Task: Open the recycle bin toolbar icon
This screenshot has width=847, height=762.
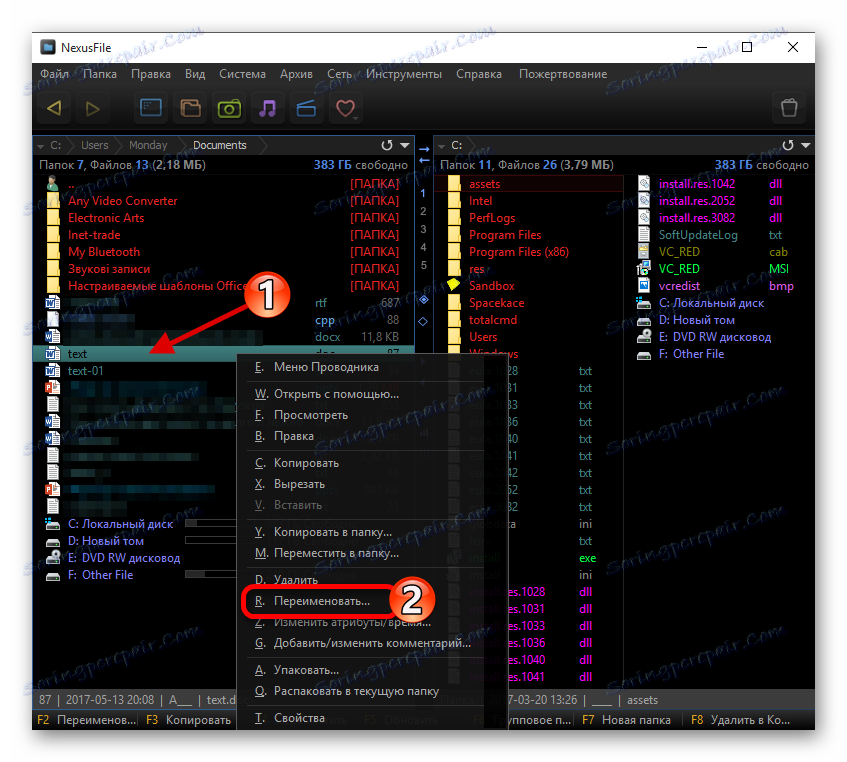Action: tap(789, 108)
